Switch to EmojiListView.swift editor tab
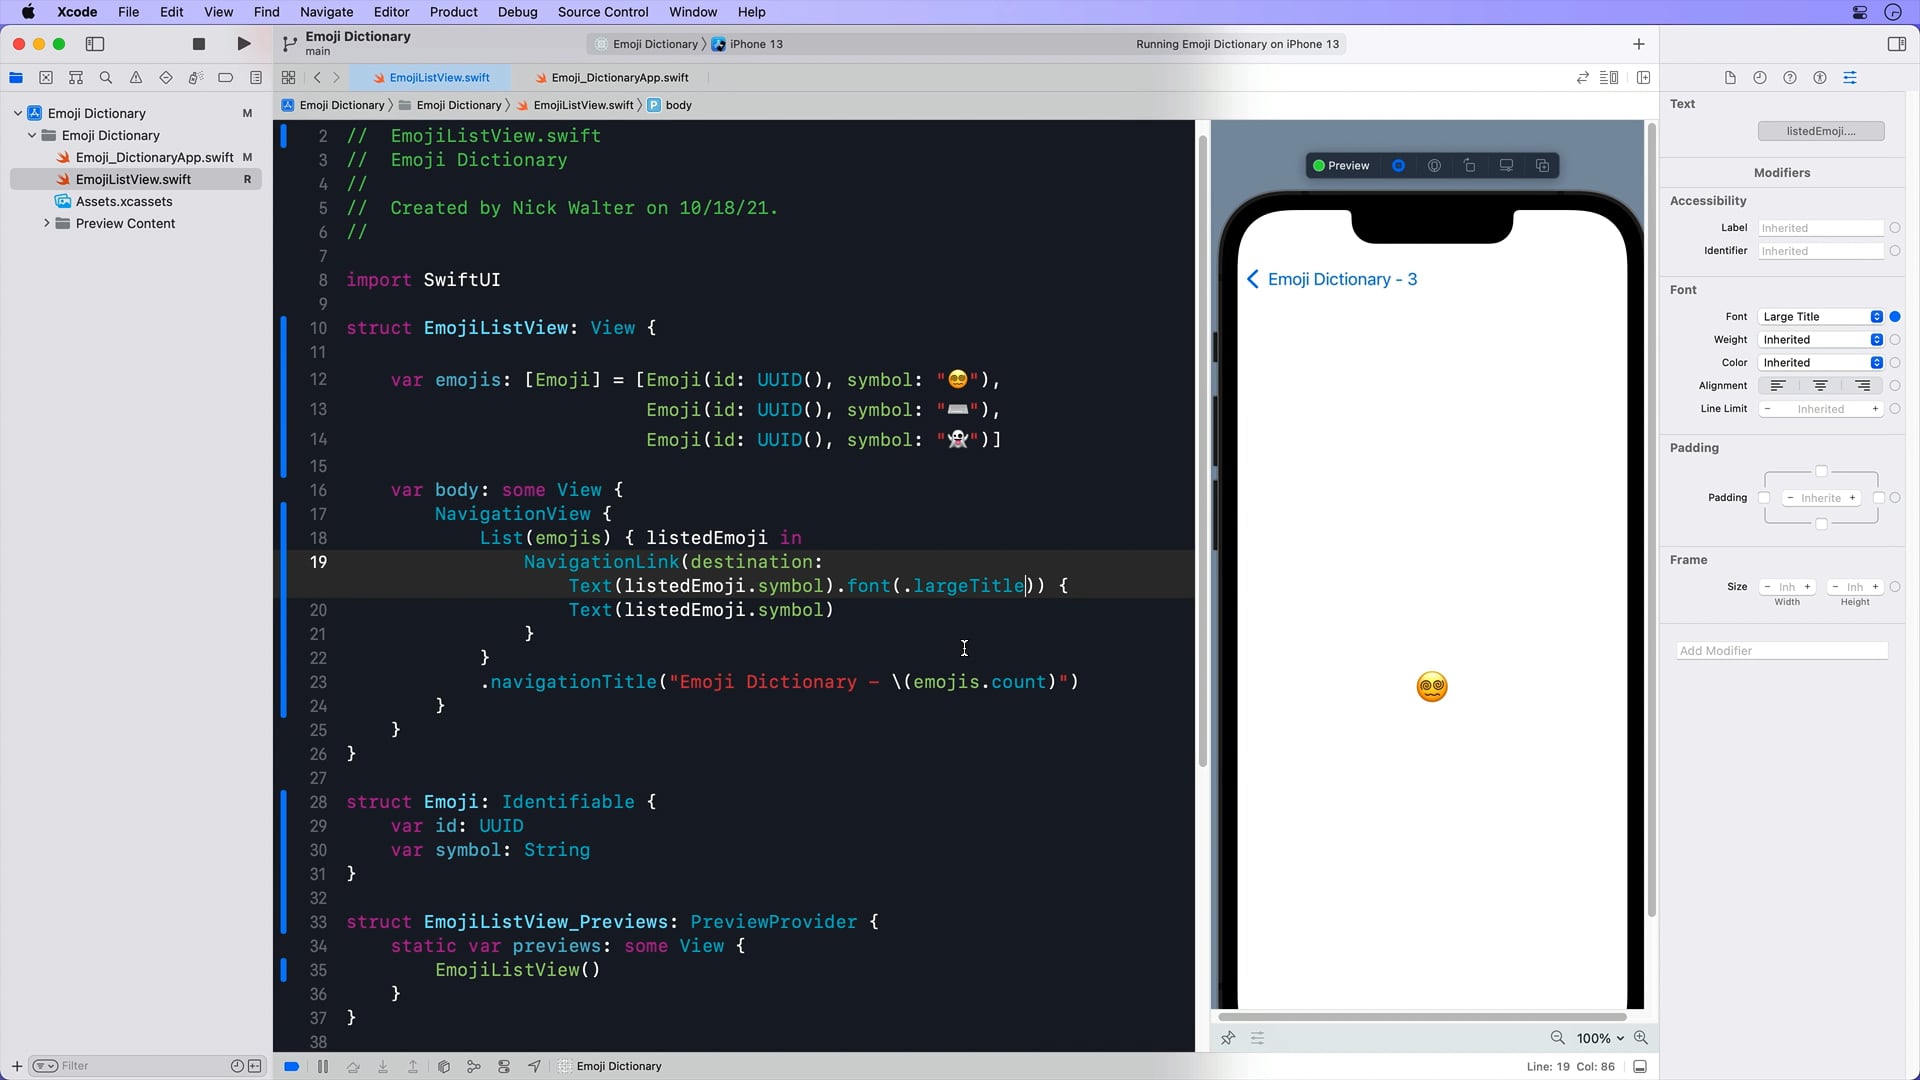 (431, 77)
